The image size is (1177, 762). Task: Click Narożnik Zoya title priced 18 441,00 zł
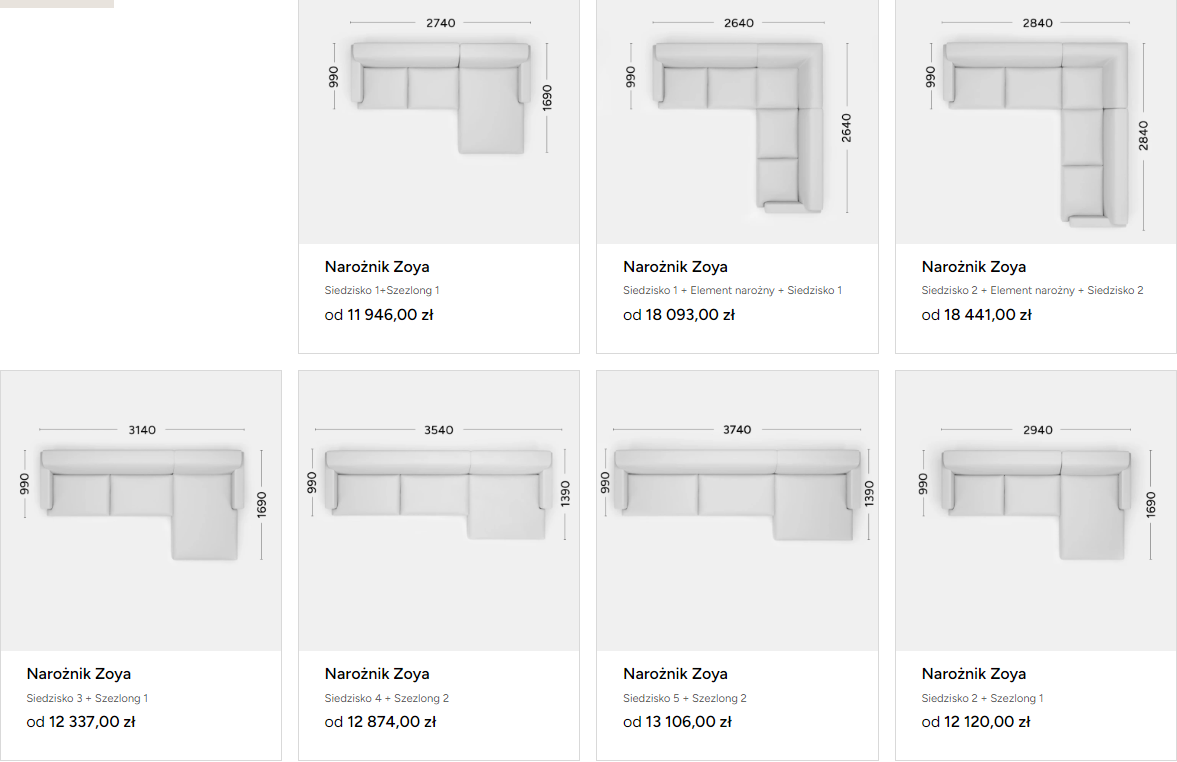coord(974,267)
